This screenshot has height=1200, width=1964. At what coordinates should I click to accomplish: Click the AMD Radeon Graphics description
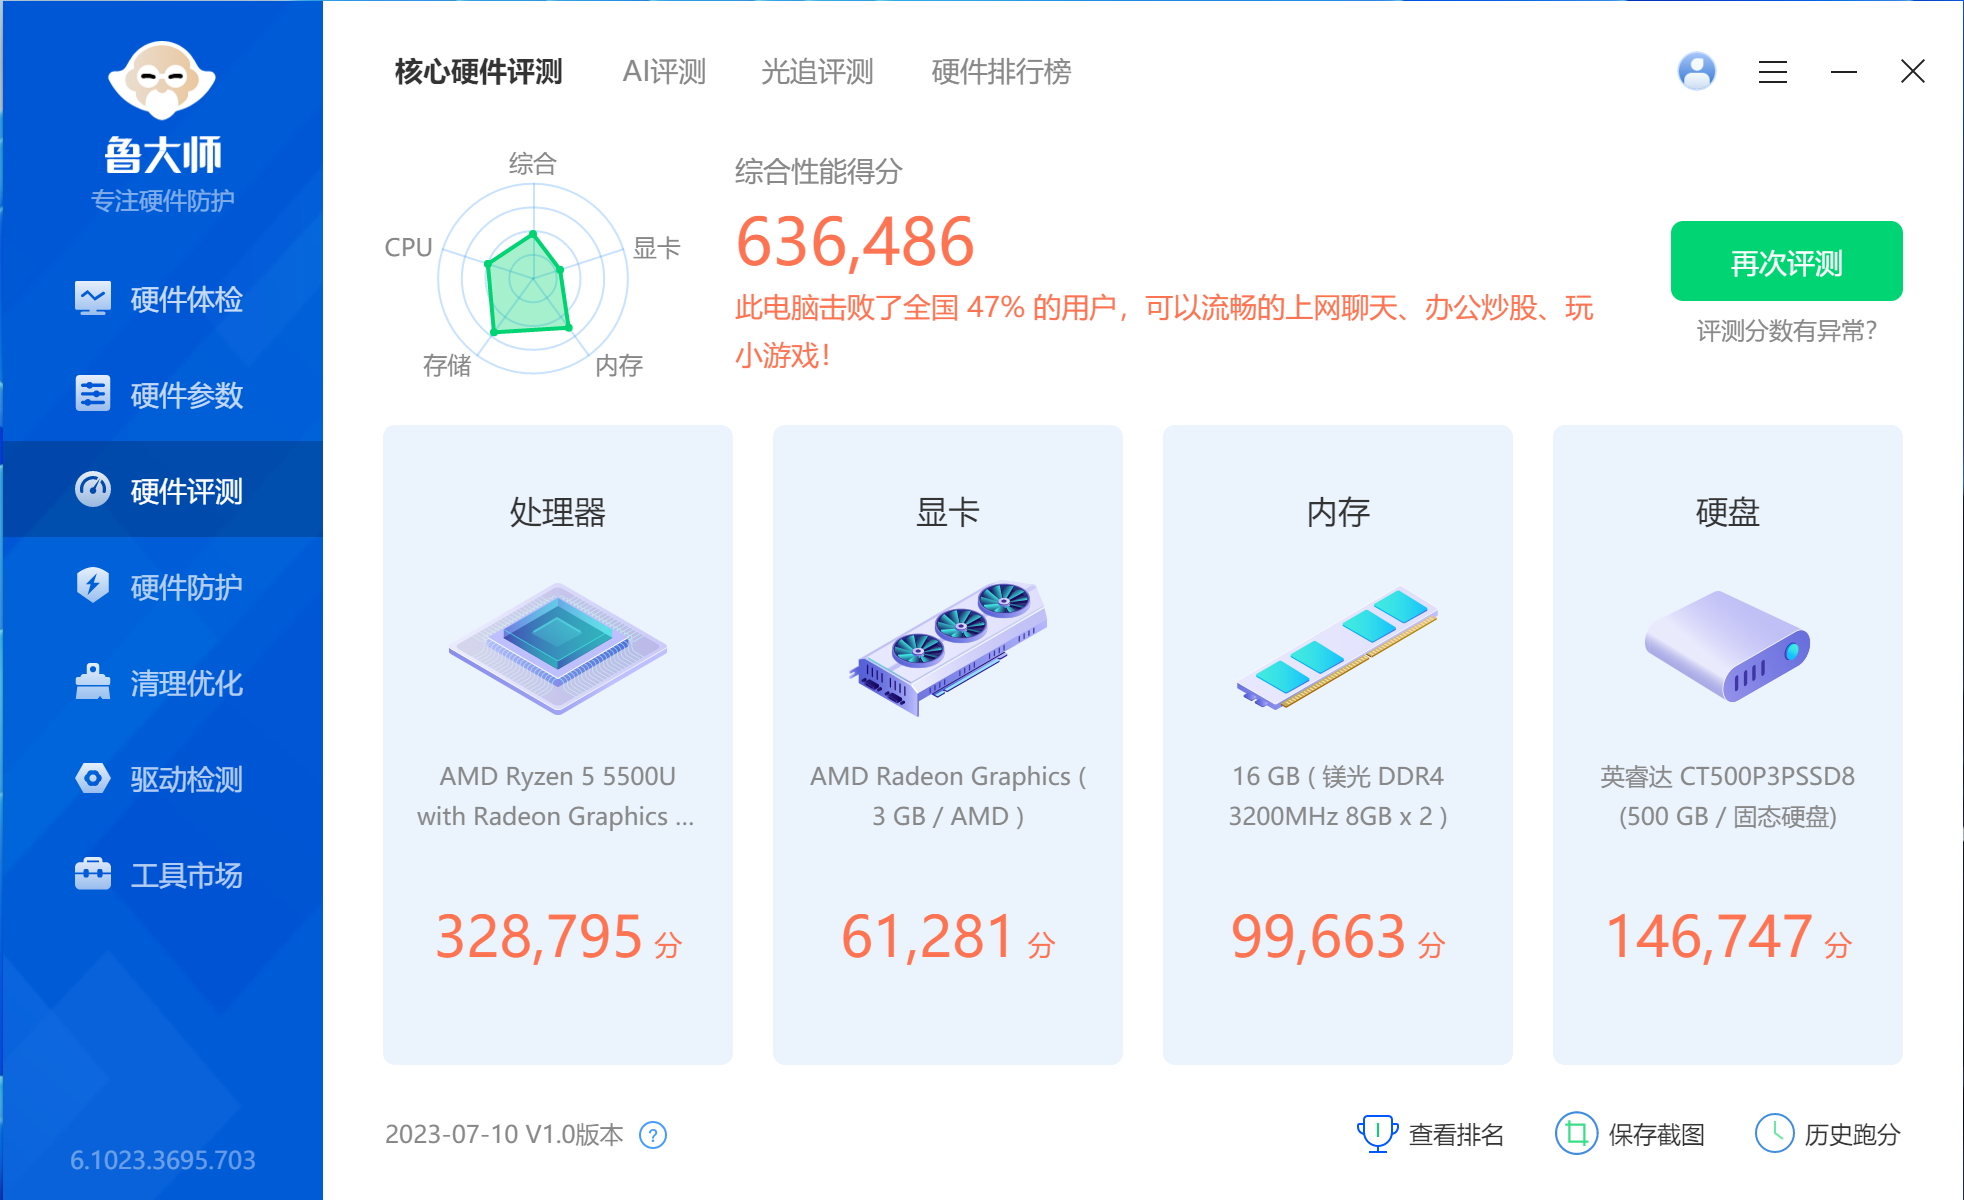pos(947,796)
